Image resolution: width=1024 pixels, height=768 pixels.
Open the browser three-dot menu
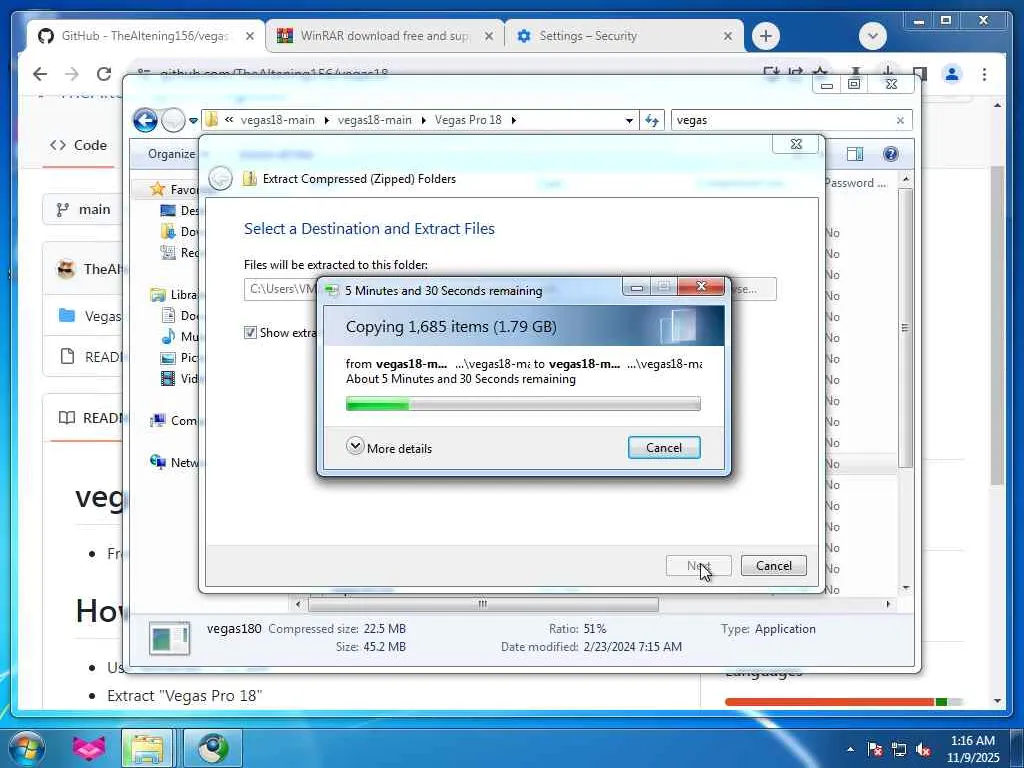pos(984,74)
